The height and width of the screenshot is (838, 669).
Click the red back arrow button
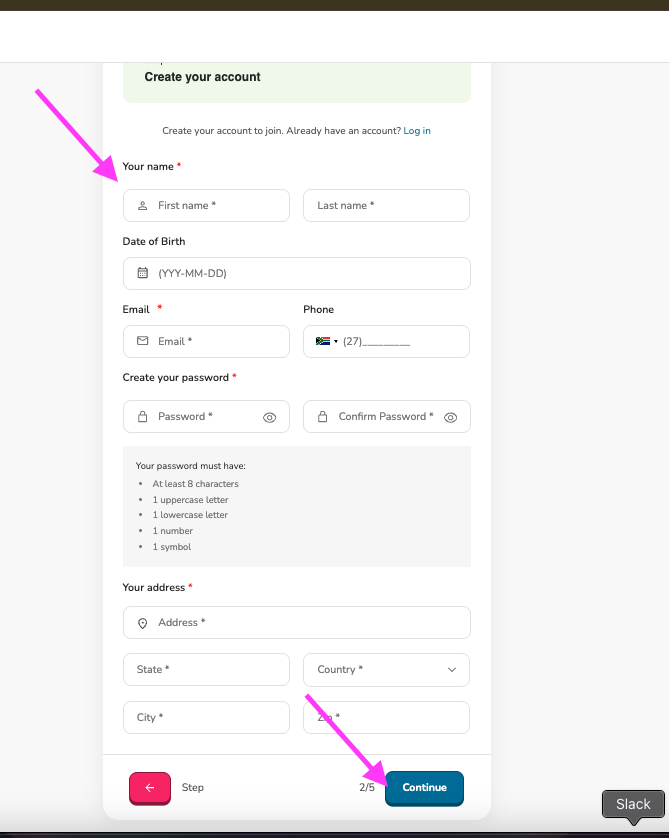coord(150,788)
